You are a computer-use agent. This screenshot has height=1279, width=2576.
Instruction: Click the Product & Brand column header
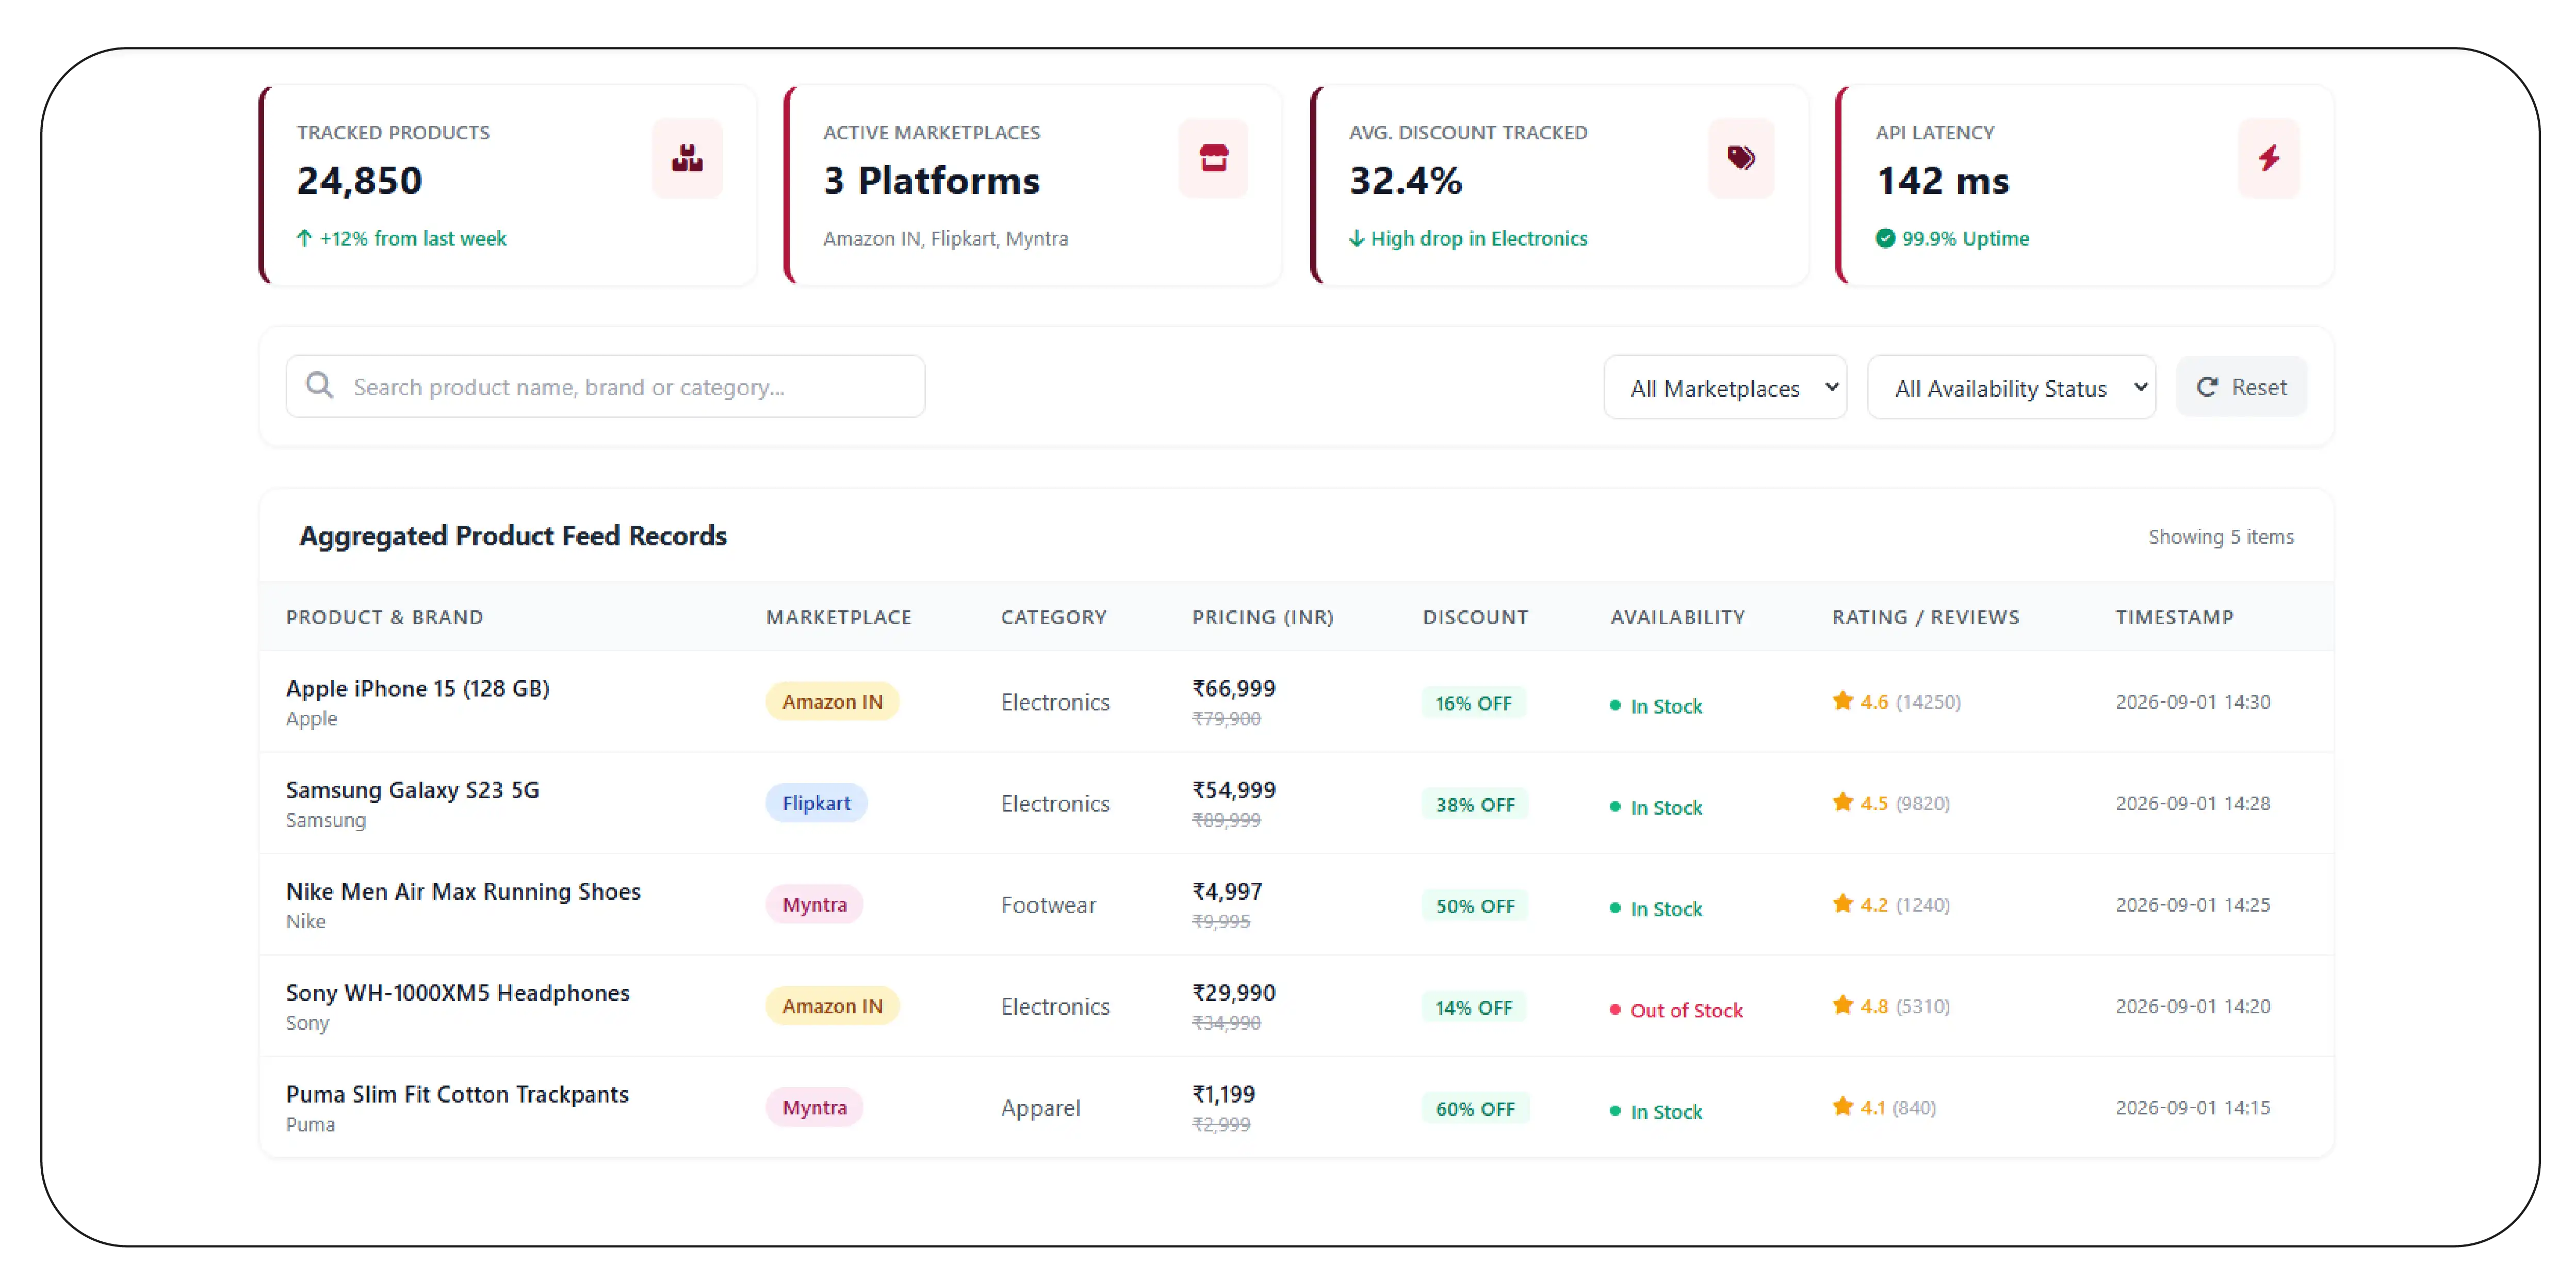384,617
